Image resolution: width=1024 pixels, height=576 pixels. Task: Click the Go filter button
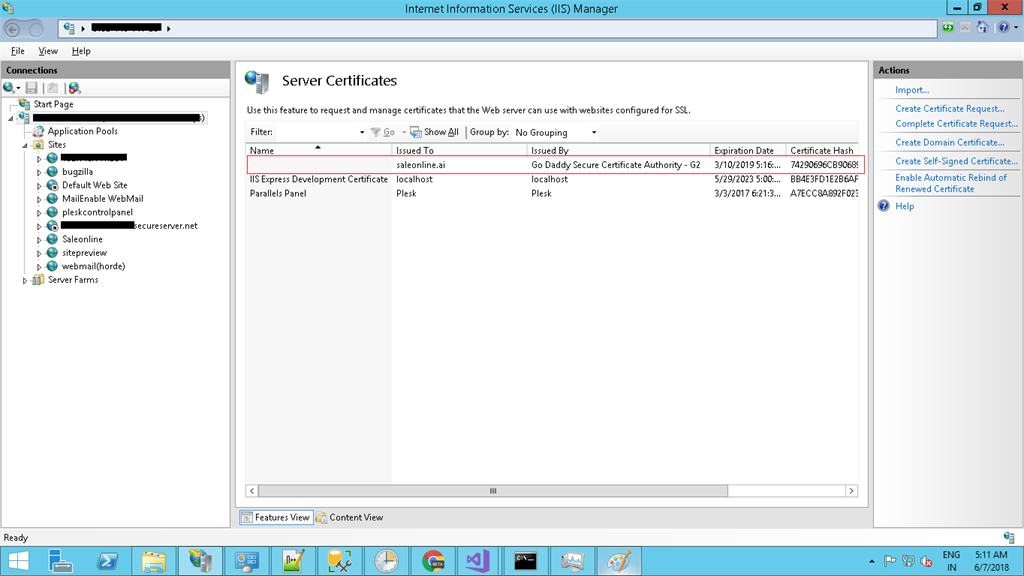click(x=383, y=132)
